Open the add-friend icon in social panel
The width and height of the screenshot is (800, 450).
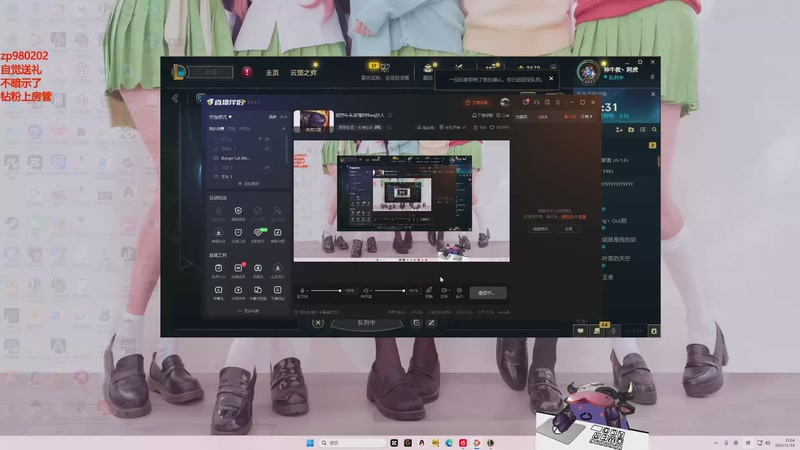click(x=619, y=130)
